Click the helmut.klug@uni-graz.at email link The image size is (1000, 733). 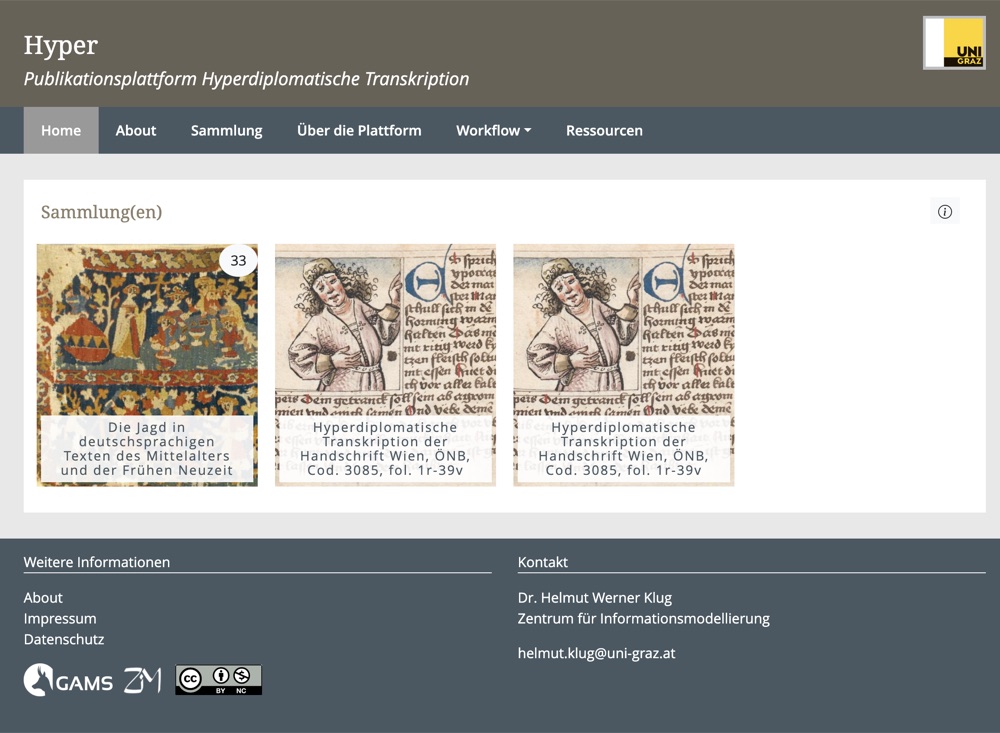[x=596, y=653]
